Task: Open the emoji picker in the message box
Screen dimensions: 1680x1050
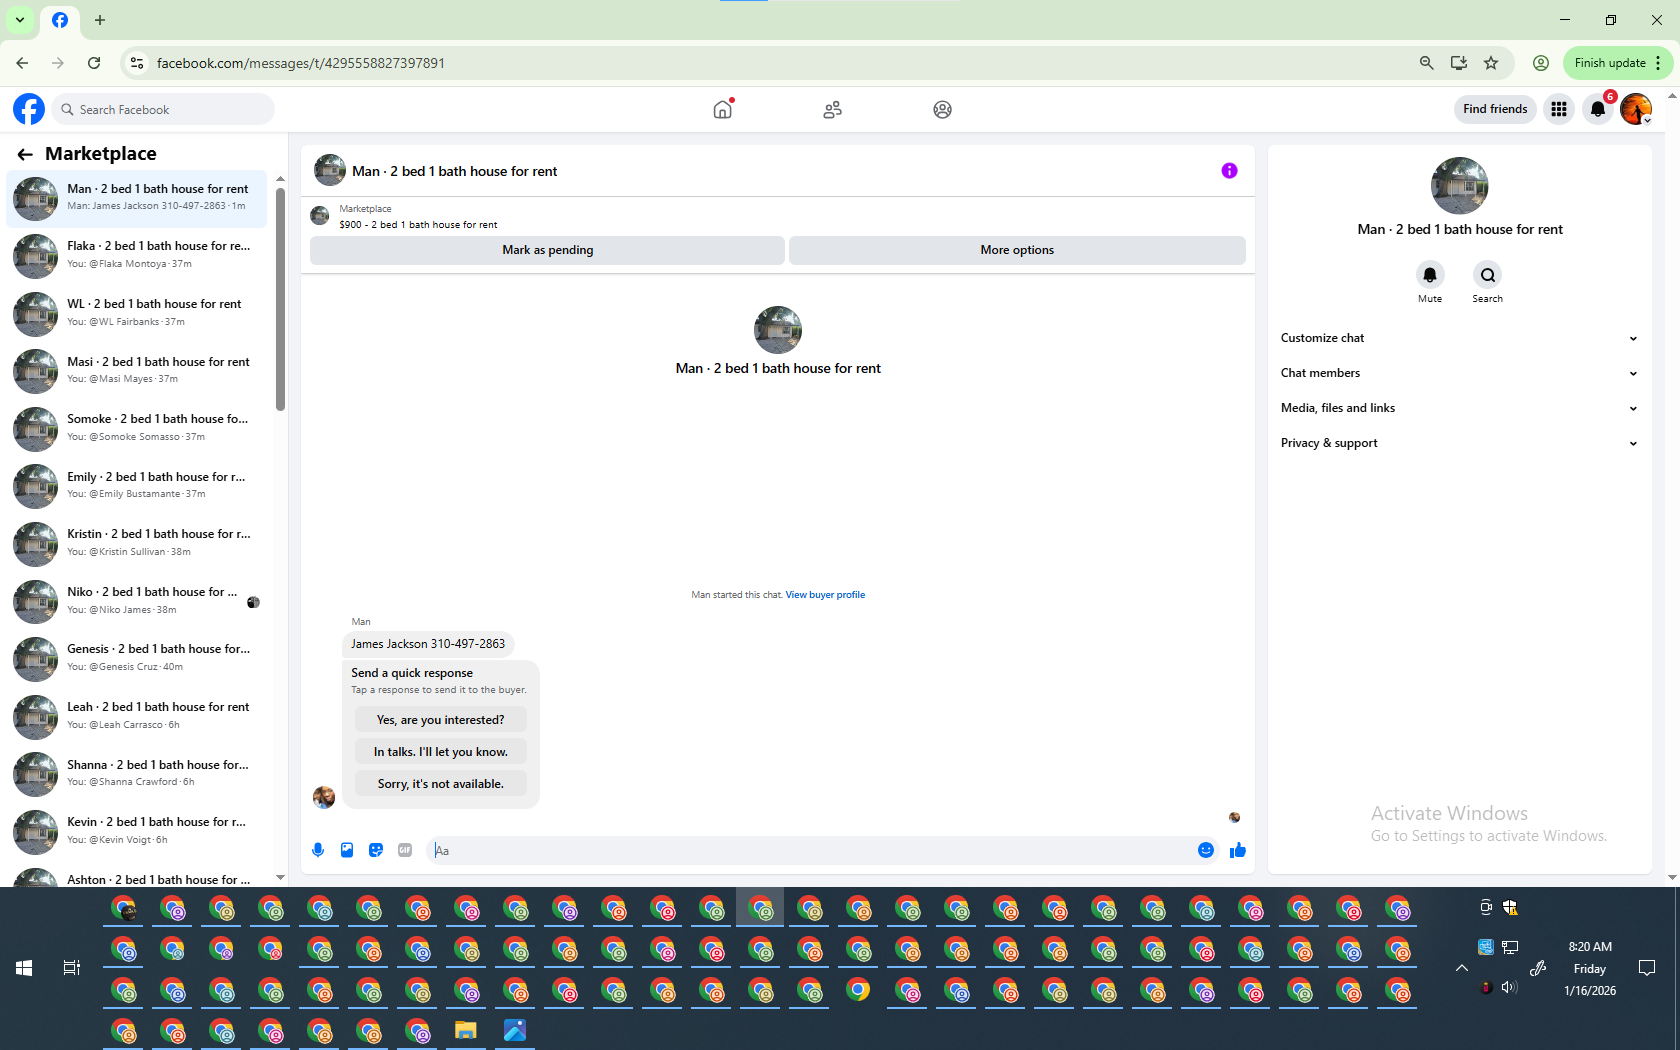Action: pos(1206,850)
